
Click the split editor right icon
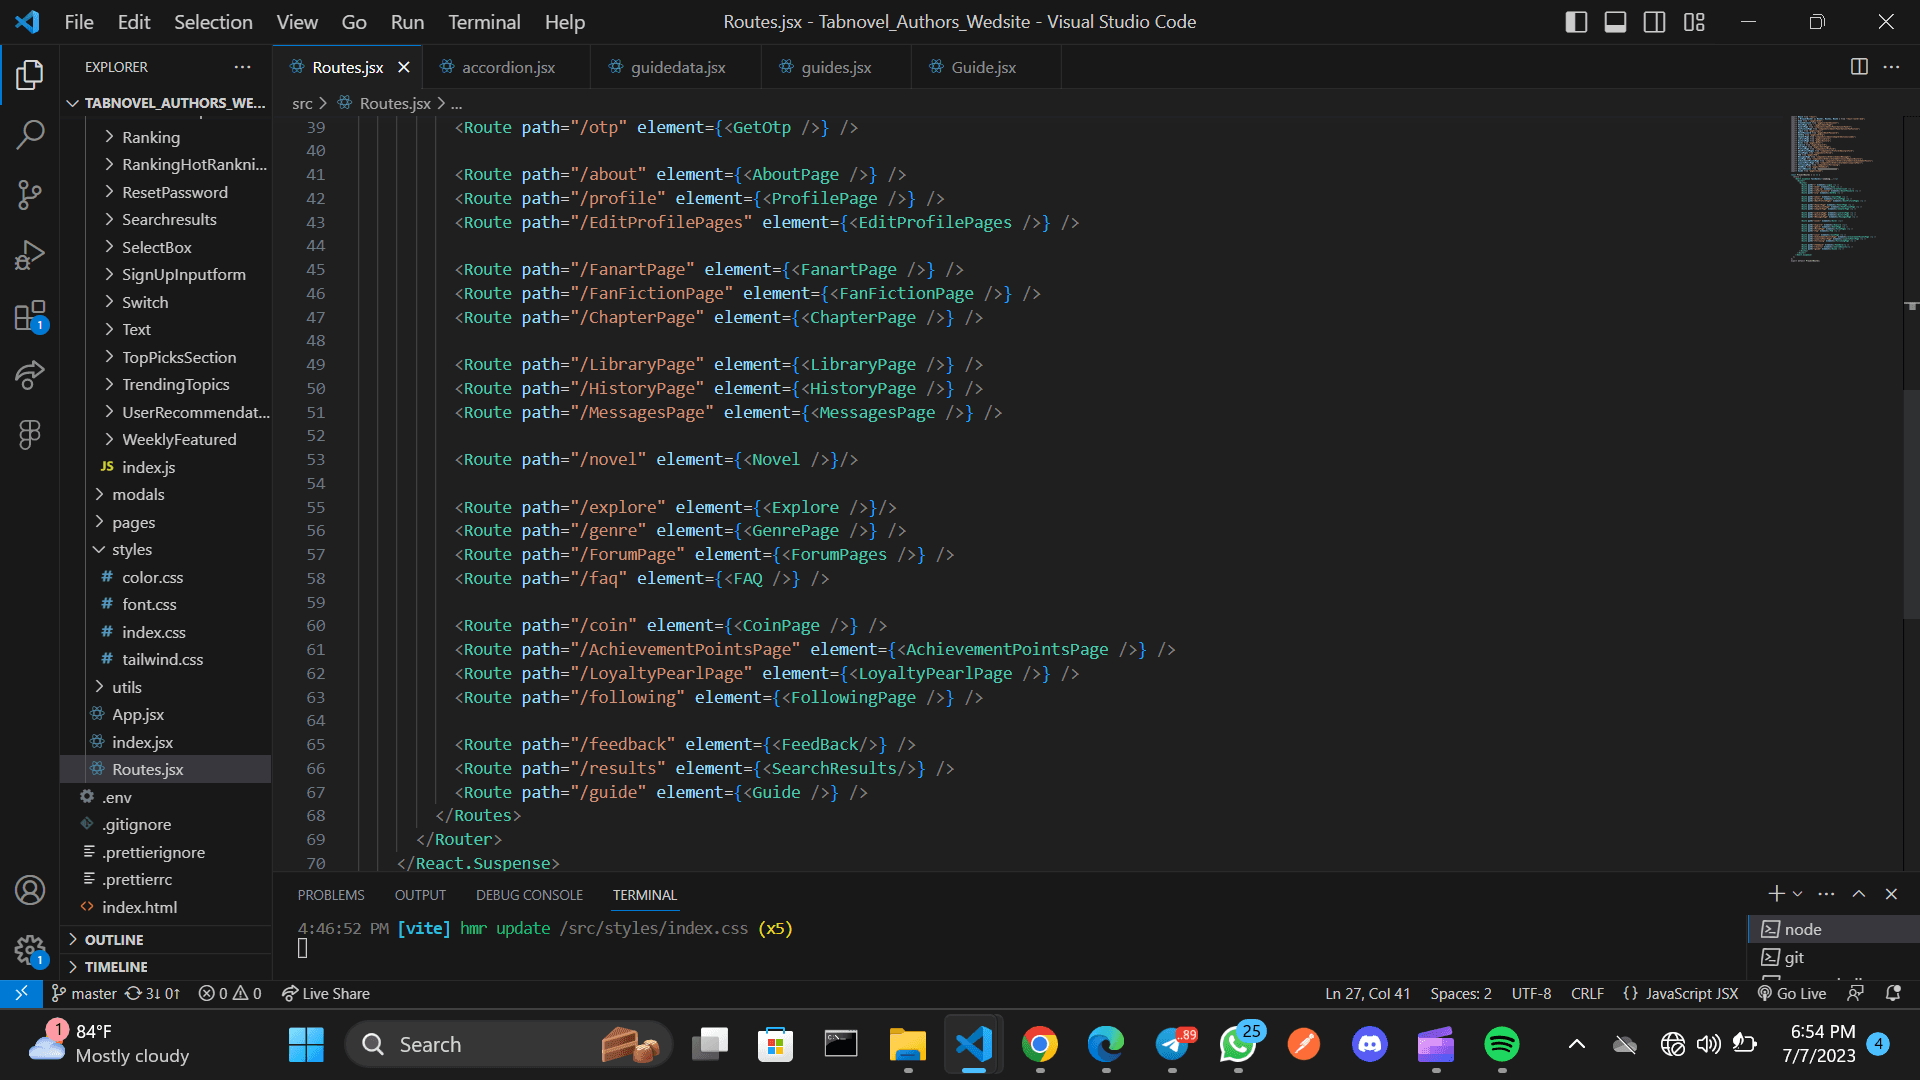pyautogui.click(x=1859, y=67)
